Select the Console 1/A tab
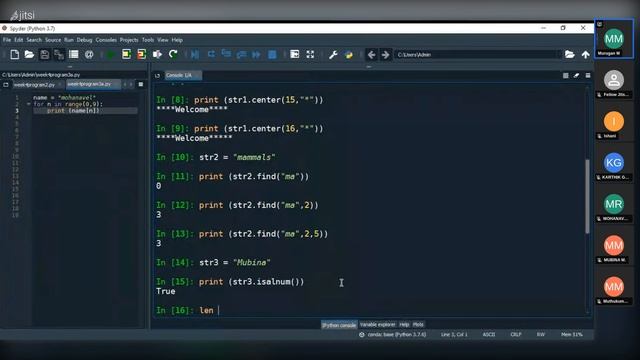The height and width of the screenshot is (360, 640). 182,76
